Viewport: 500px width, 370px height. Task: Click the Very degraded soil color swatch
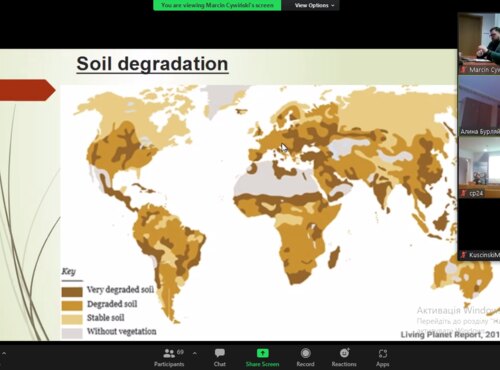click(72, 292)
